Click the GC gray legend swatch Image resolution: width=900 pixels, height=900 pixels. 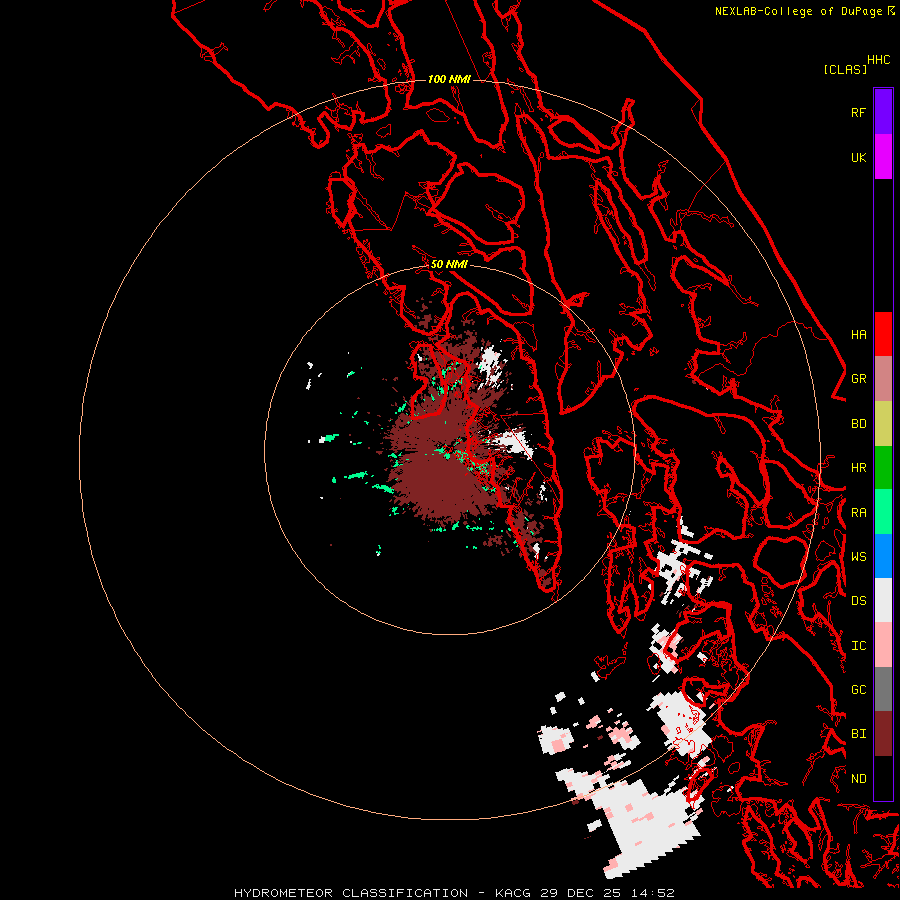click(x=883, y=689)
